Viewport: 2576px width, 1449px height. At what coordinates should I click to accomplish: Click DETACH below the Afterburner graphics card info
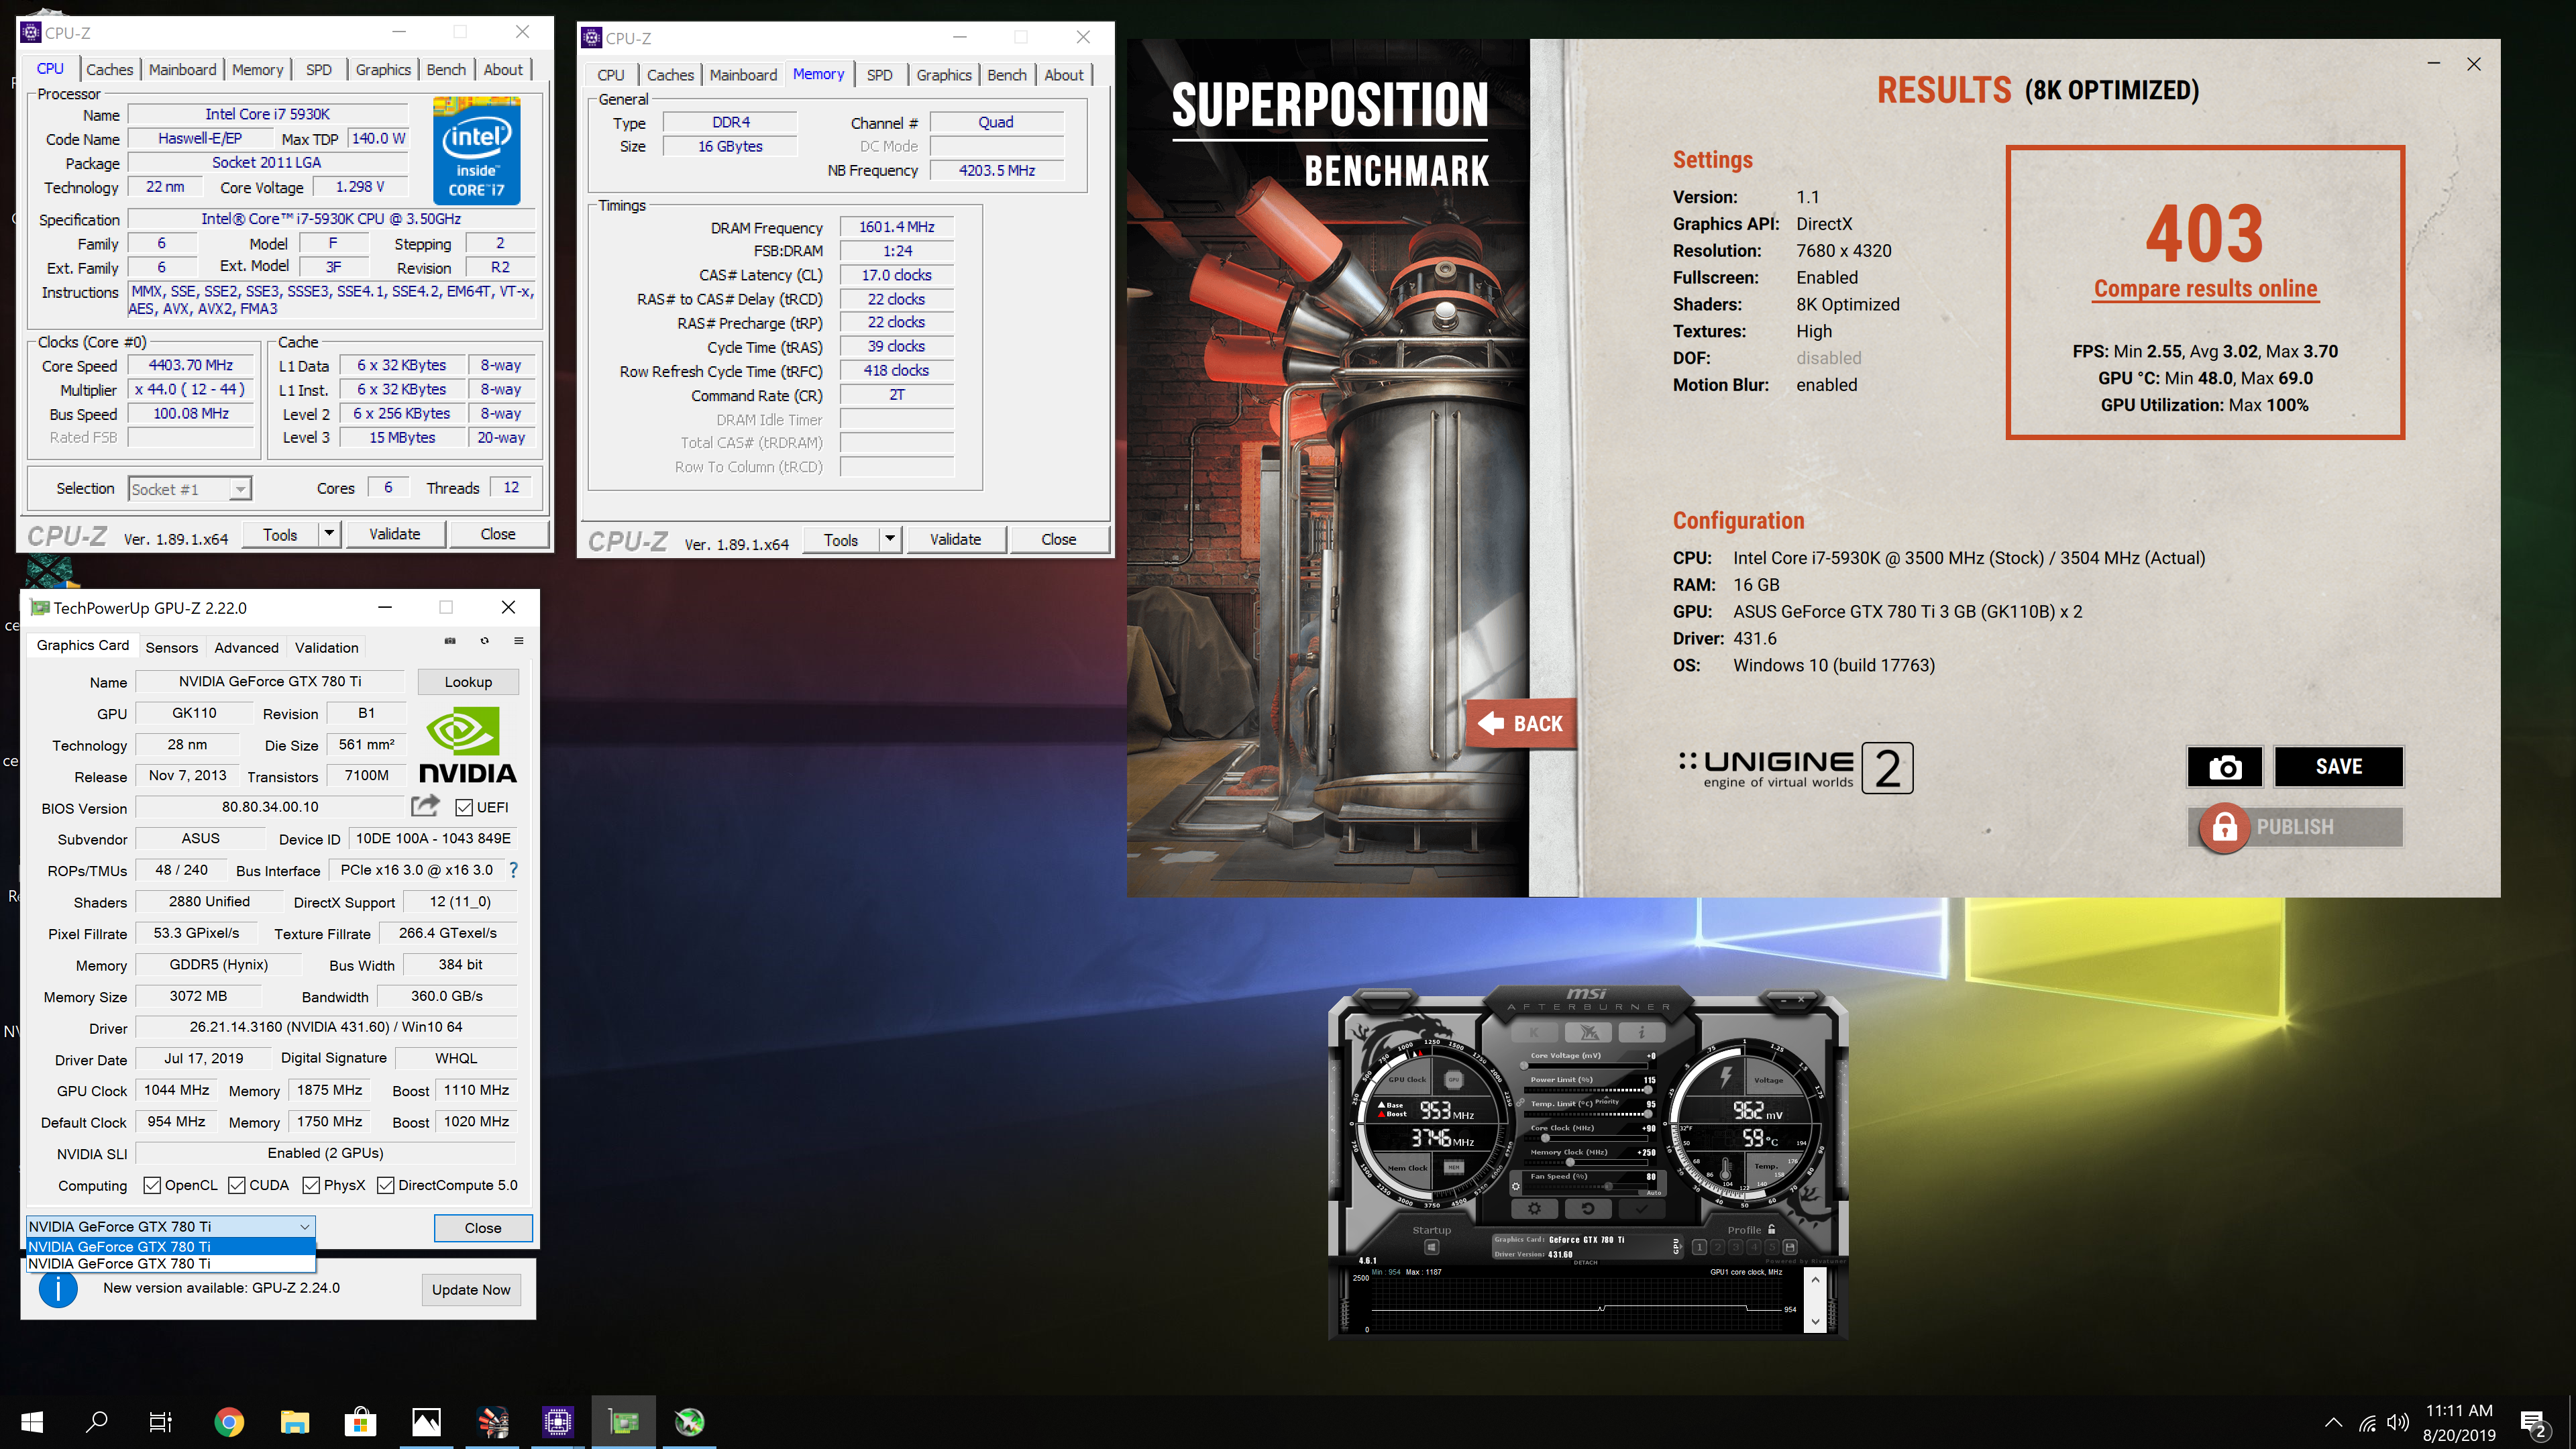1586,1263
